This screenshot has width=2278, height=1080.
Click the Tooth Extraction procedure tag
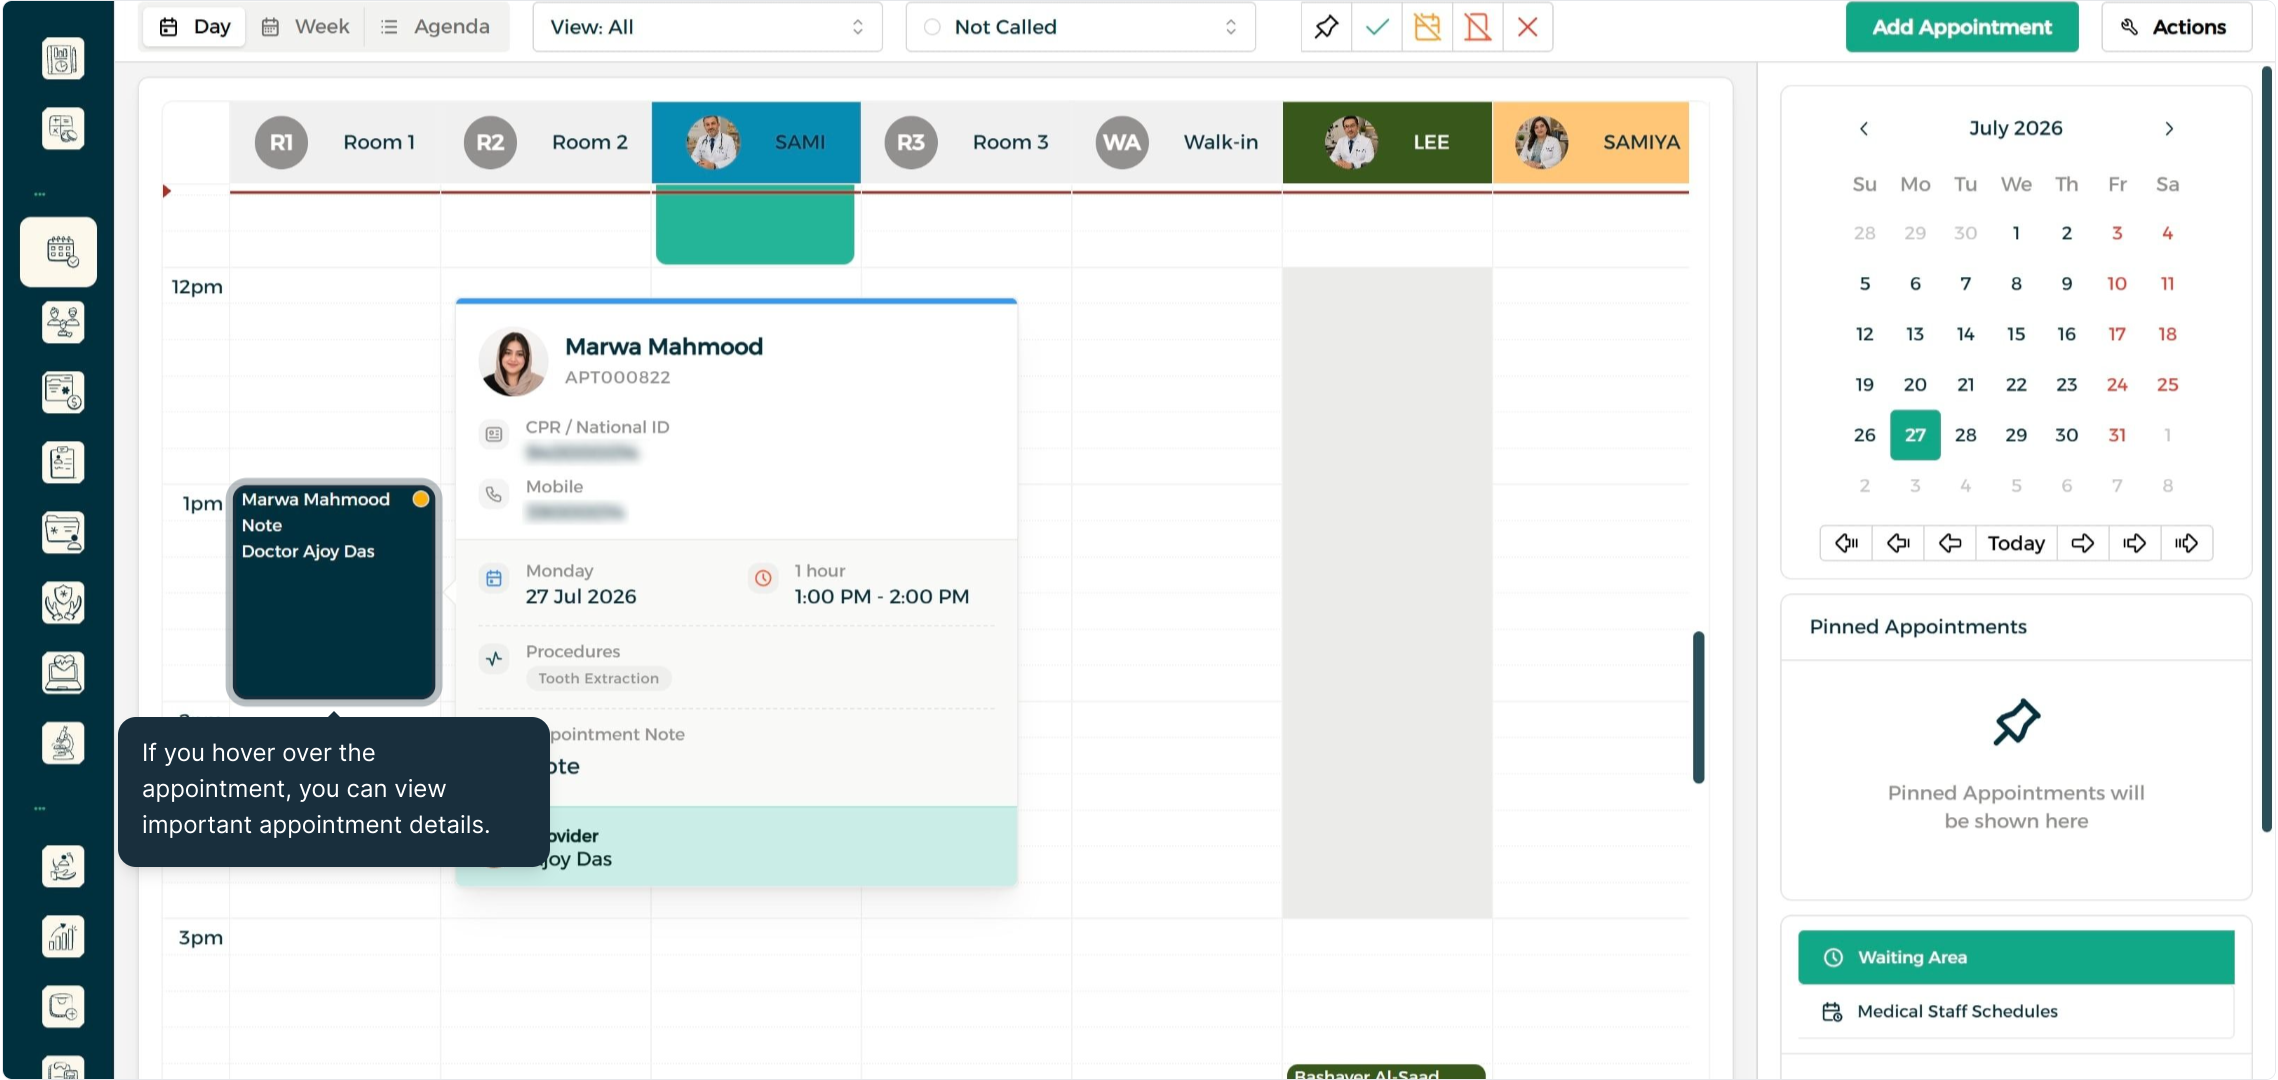(599, 678)
